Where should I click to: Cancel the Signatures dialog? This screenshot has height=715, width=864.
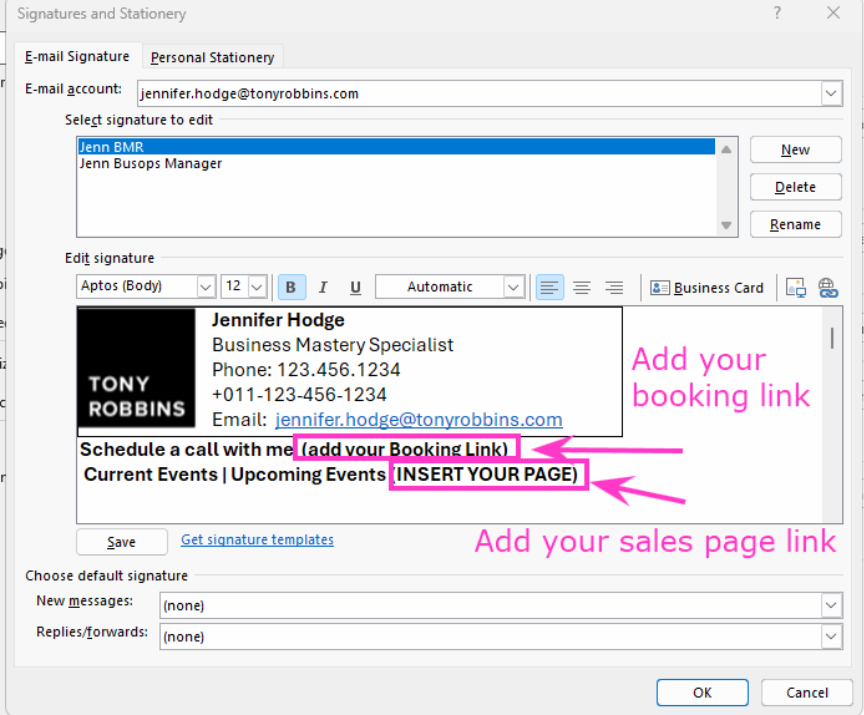coord(807,692)
